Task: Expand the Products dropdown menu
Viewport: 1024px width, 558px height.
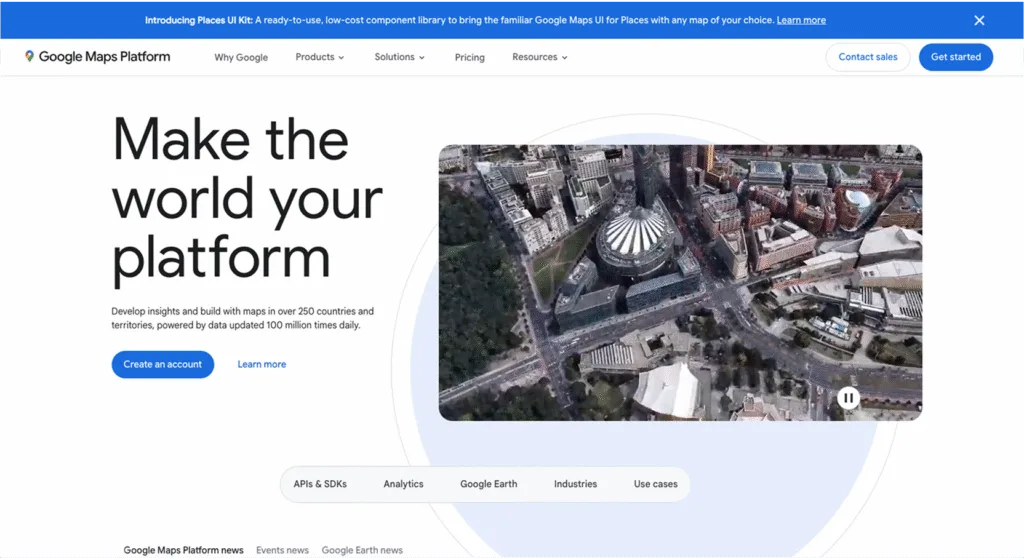Action: (320, 57)
